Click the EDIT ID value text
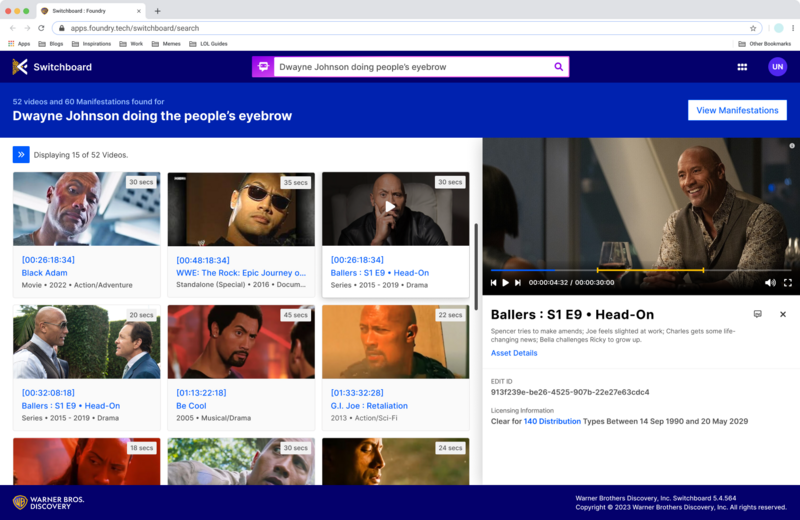This screenshot has width=800, height=520. point(570,392)
